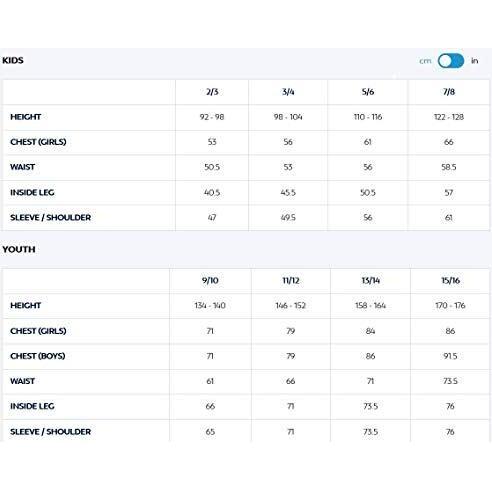Click the 170 - 176 height cell
Screen dimensions: 492x492
[x=450, y=305]
